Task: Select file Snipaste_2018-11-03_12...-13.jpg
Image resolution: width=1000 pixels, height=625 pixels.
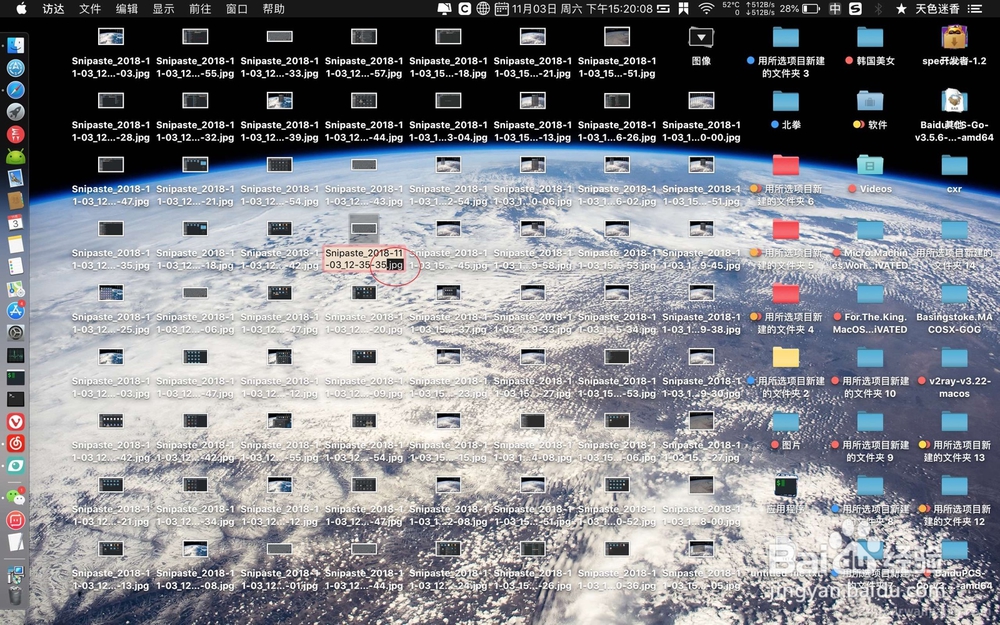Action: 111,548
